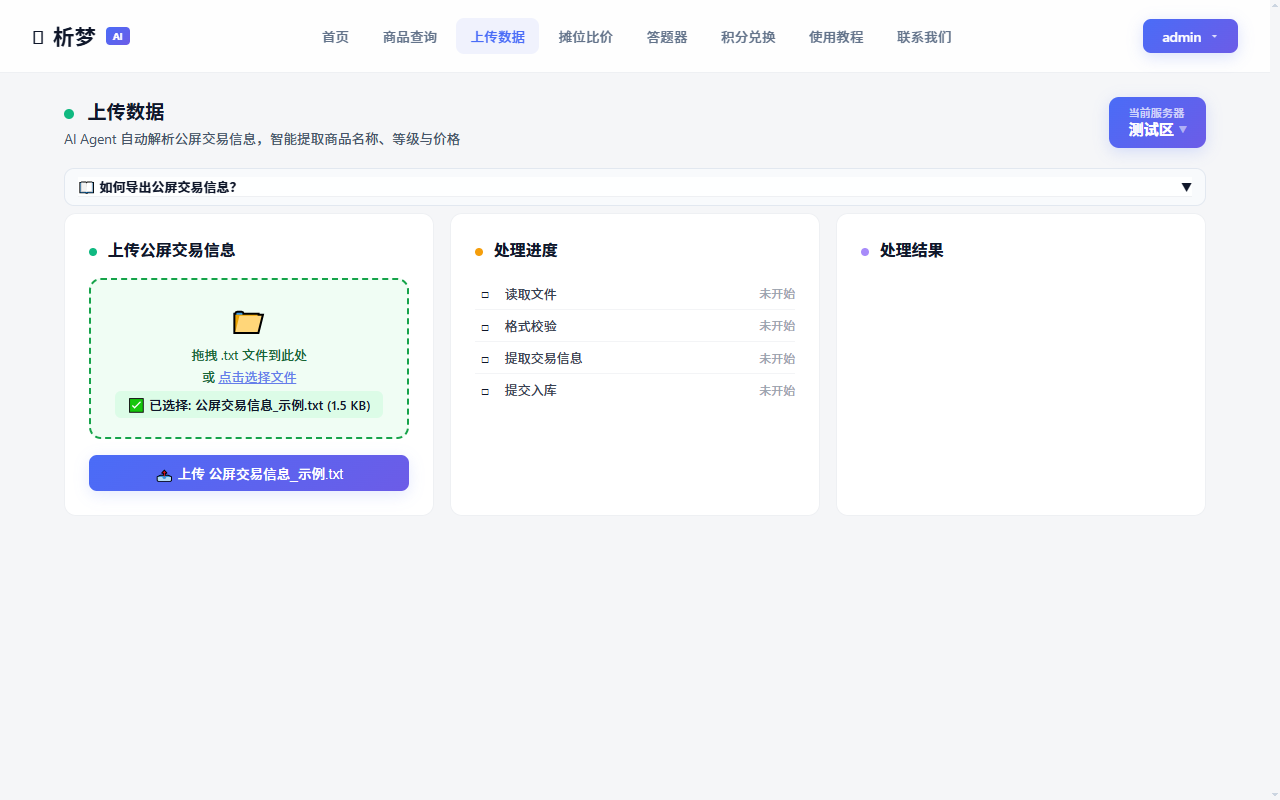
Task: Click 未开始 status of 提交入库
Action: 777,390
